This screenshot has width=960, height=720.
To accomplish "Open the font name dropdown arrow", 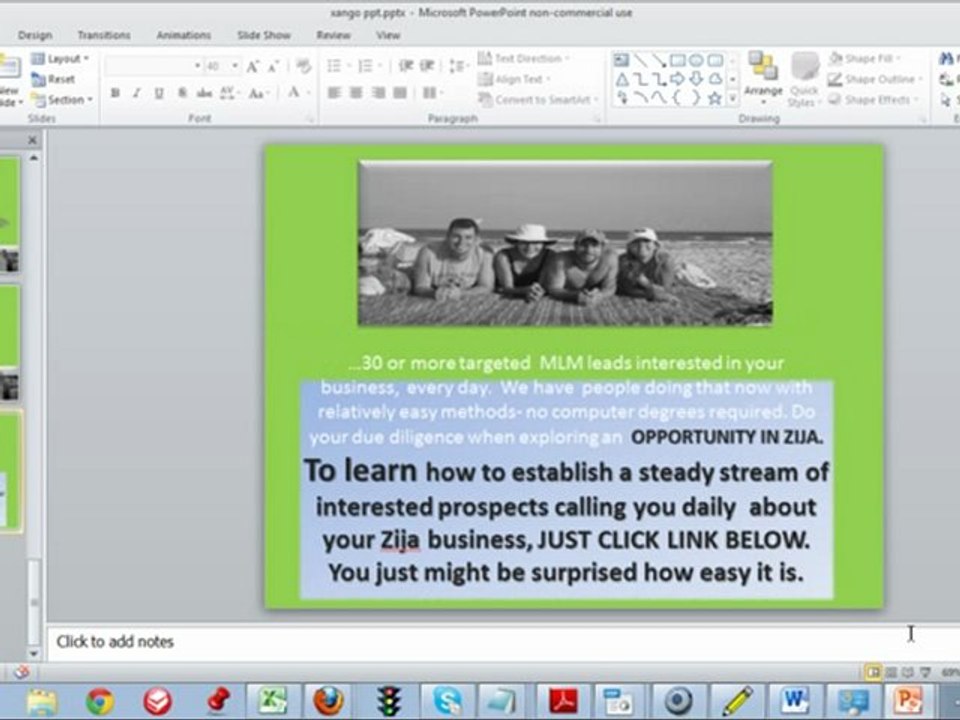I will pyautogui.click(x=197, y=66).
